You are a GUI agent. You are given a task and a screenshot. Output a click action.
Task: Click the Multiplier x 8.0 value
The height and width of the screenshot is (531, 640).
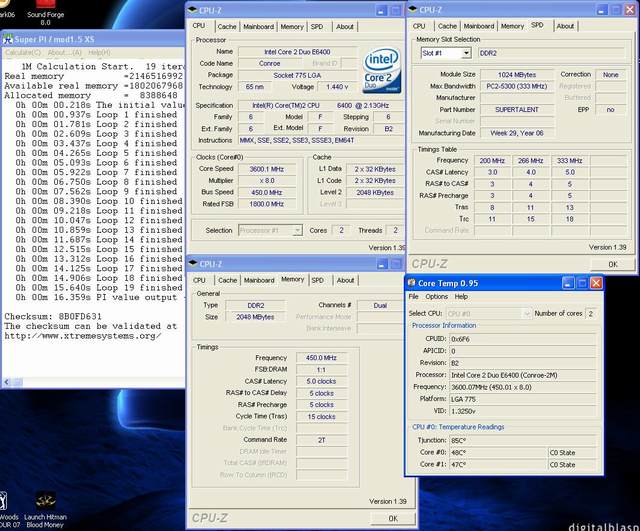(x=267, y=180)
